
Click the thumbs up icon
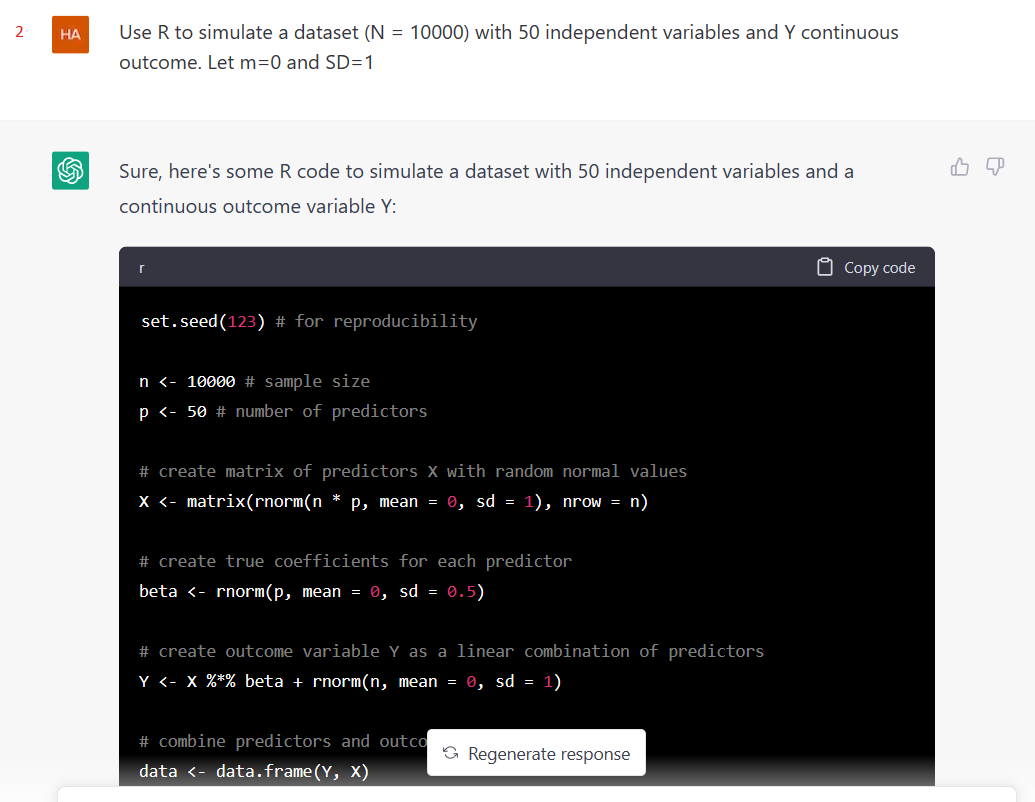960,167
